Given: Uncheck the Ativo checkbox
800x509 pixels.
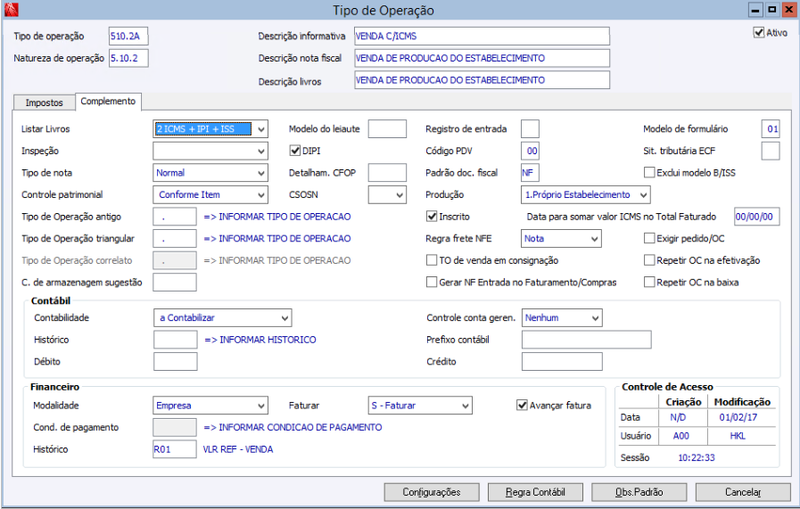Looking at the screenshot, I should coord(758,33).
